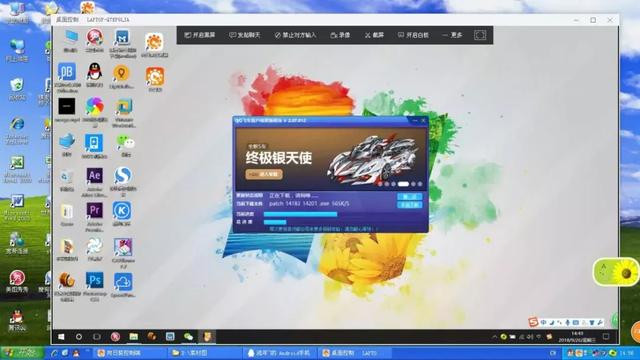Click the fullscreen icon in remote toolbar
The width and height of the screenshot is (640, 360).
tap(480, 35)
